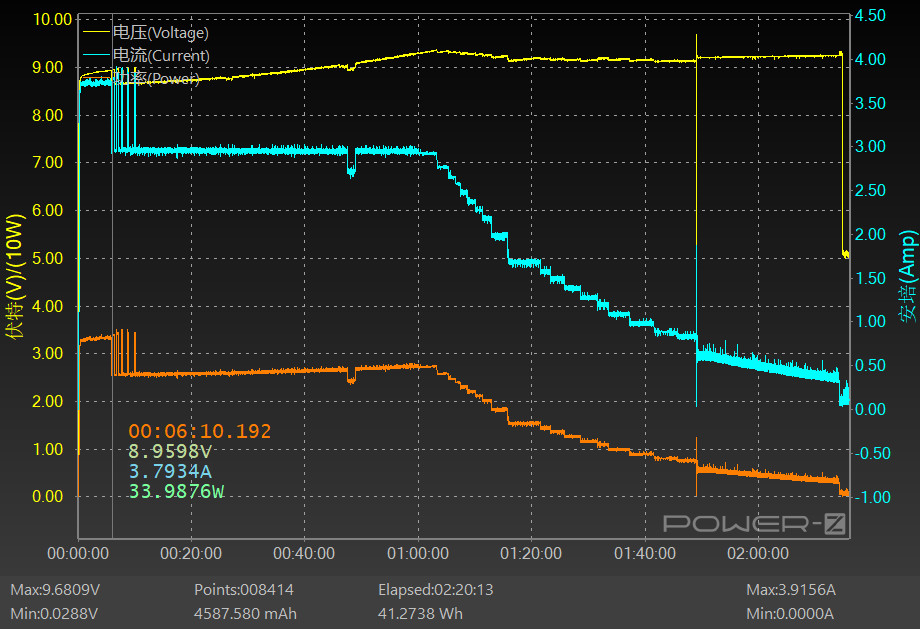Click the Points:008414 status field

pos(244,590)
